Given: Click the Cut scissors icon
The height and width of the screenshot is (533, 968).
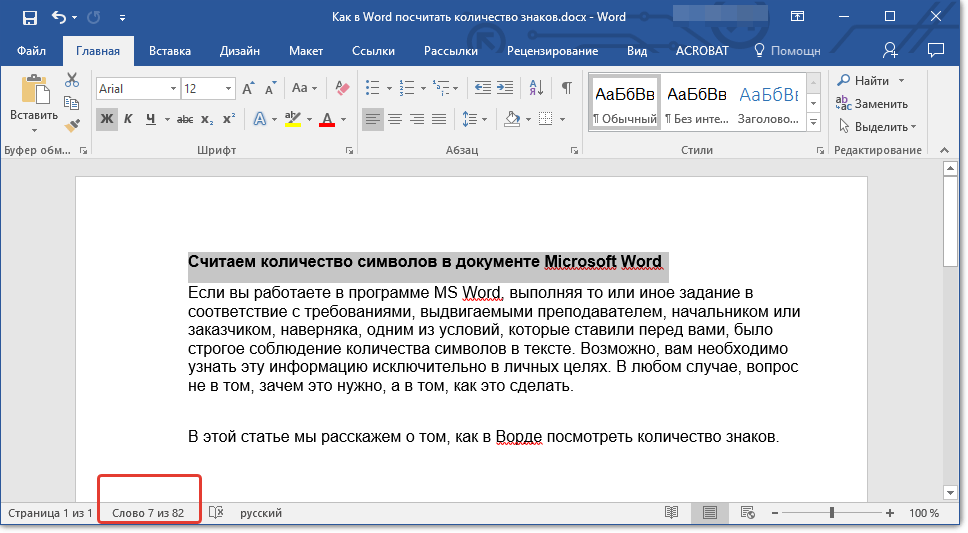Looking at the screenshot, I should [72, 80].
